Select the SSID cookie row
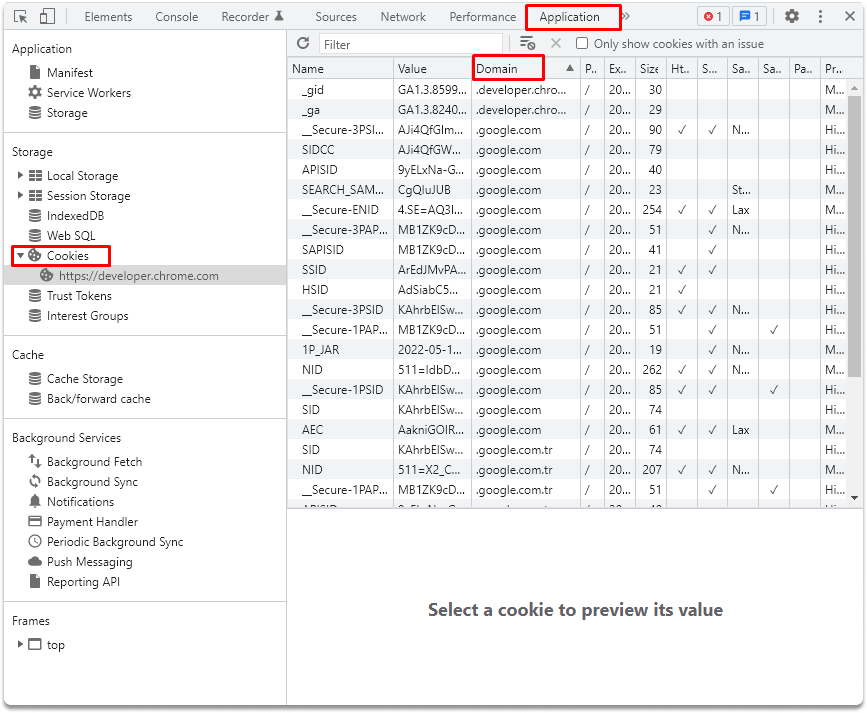 567,270
